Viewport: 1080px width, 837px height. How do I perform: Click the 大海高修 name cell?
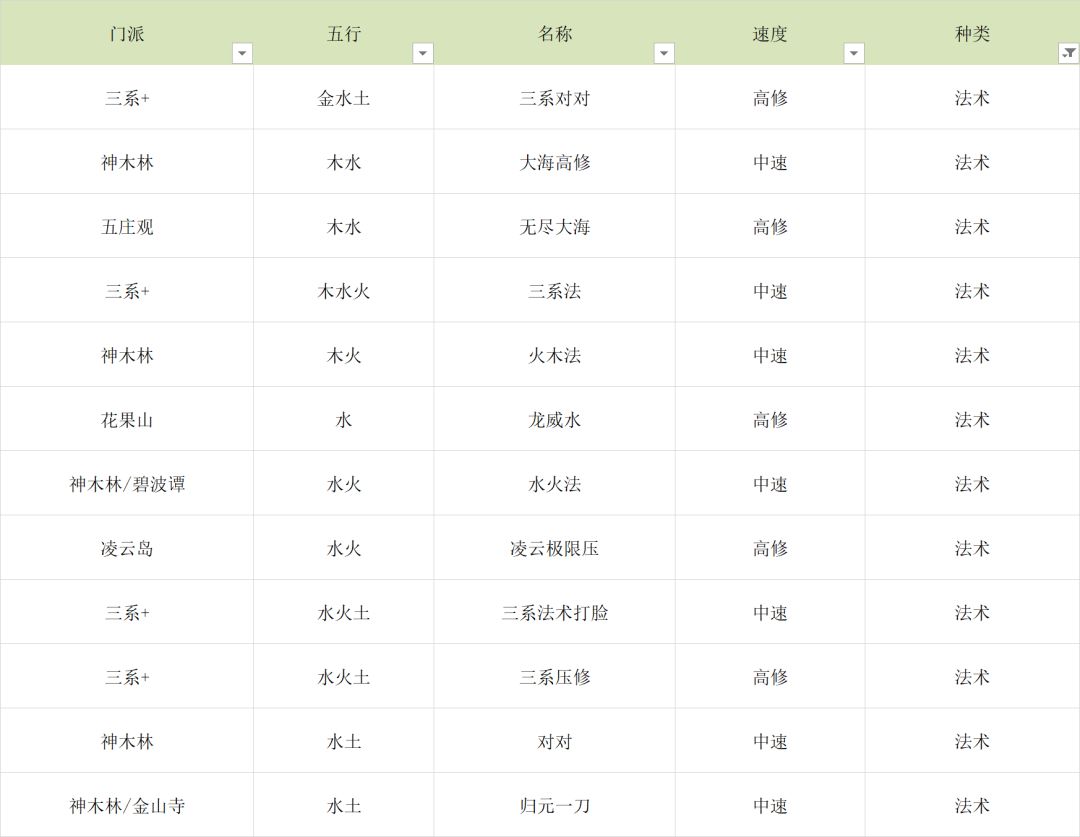click(x=554, y=162)
